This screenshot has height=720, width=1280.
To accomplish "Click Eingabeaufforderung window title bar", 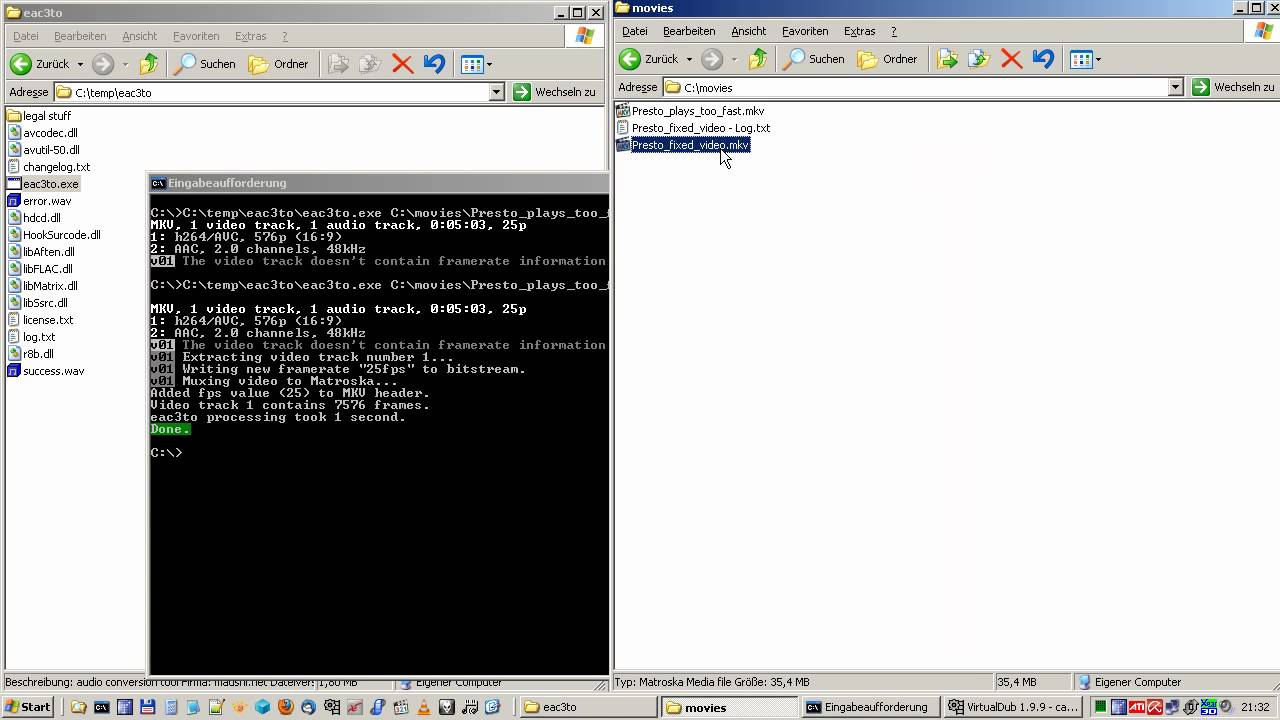I will click(378, 183).
